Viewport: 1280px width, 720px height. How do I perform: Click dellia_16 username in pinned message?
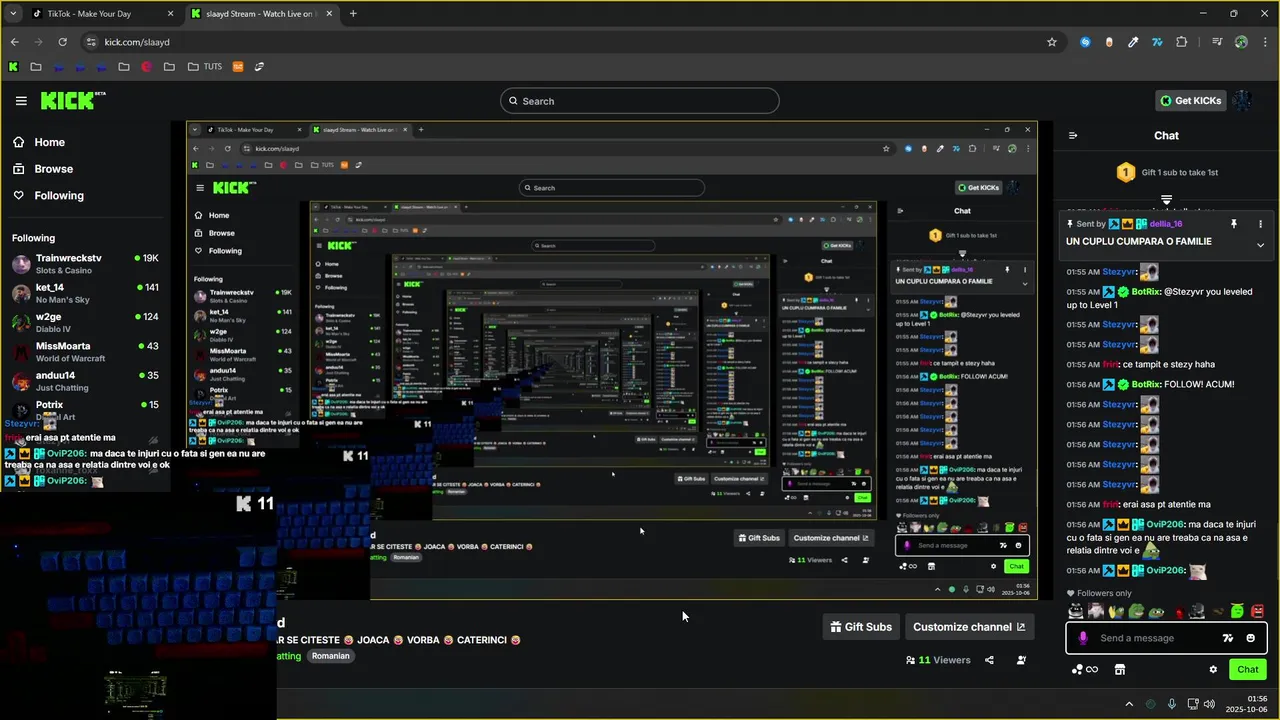1166,224
